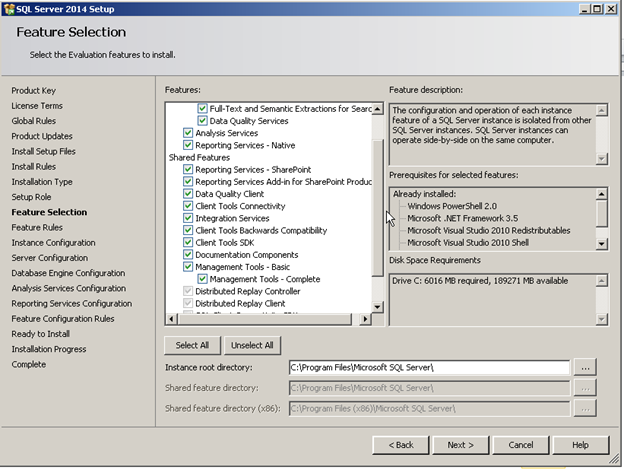
Task: Go Back to previous setup page
Action: point(401,445)
